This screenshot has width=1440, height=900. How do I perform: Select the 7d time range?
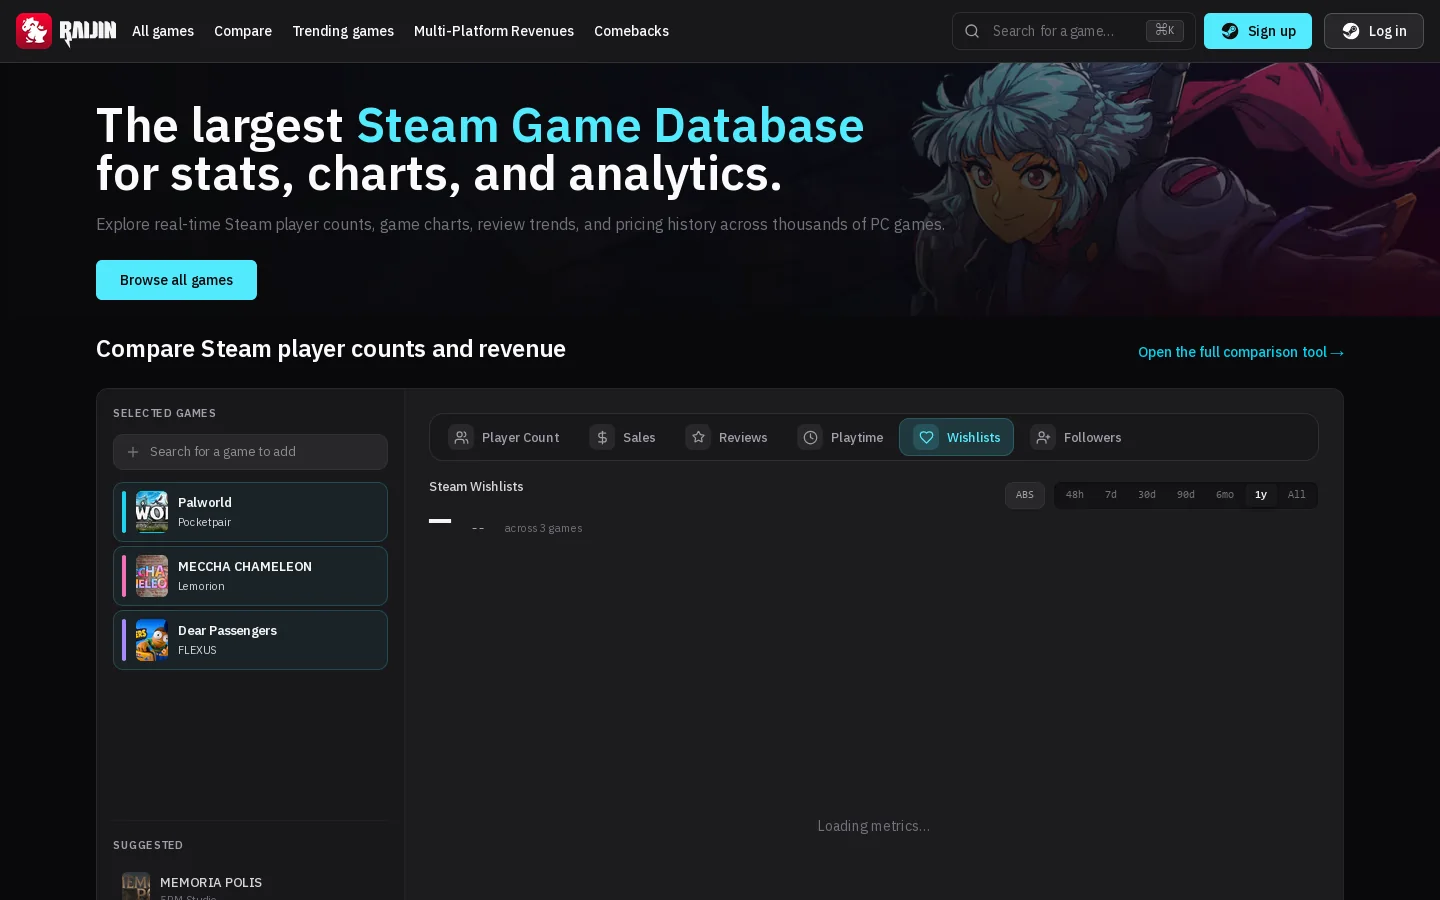(1111, 495)
